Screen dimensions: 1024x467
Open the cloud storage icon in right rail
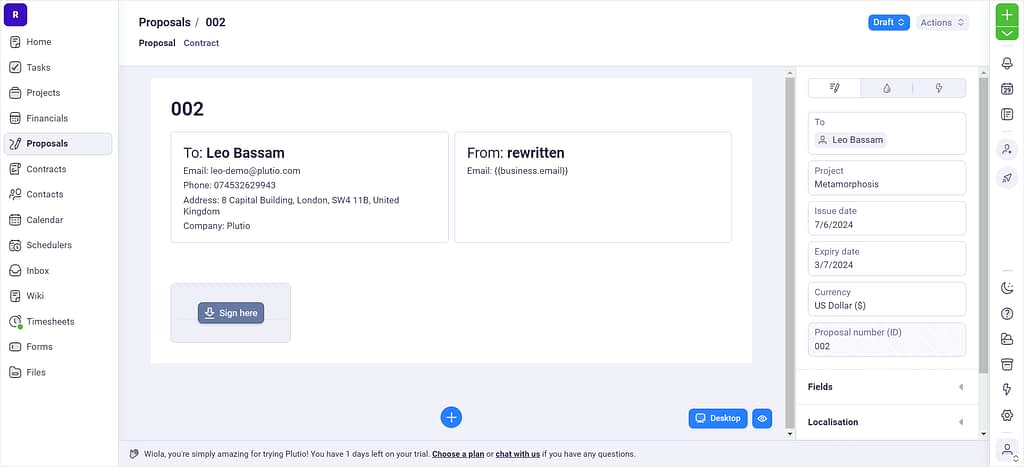(1007, 339)
